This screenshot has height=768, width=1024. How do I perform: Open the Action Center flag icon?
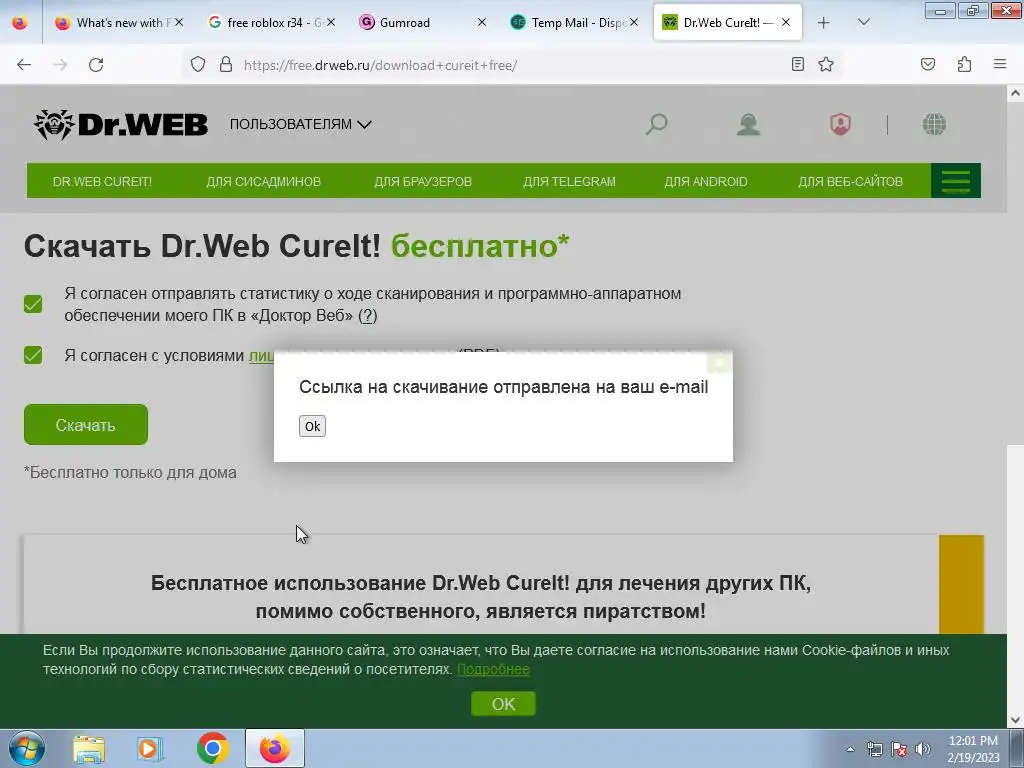tap(899, 749)
